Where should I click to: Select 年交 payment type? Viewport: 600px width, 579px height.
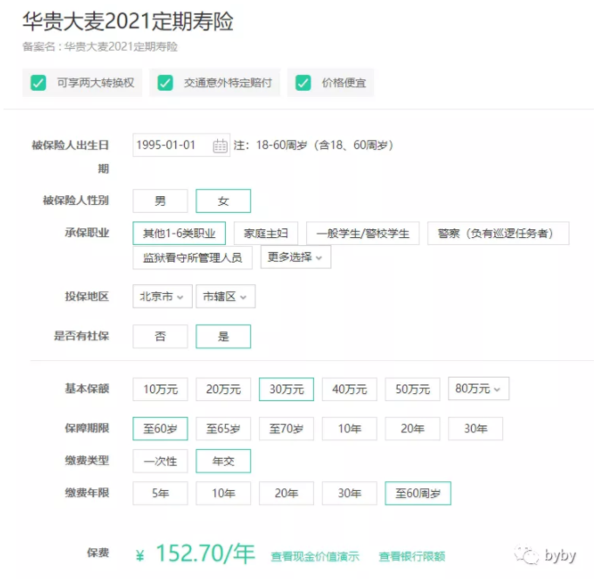(x=223, y=461)
